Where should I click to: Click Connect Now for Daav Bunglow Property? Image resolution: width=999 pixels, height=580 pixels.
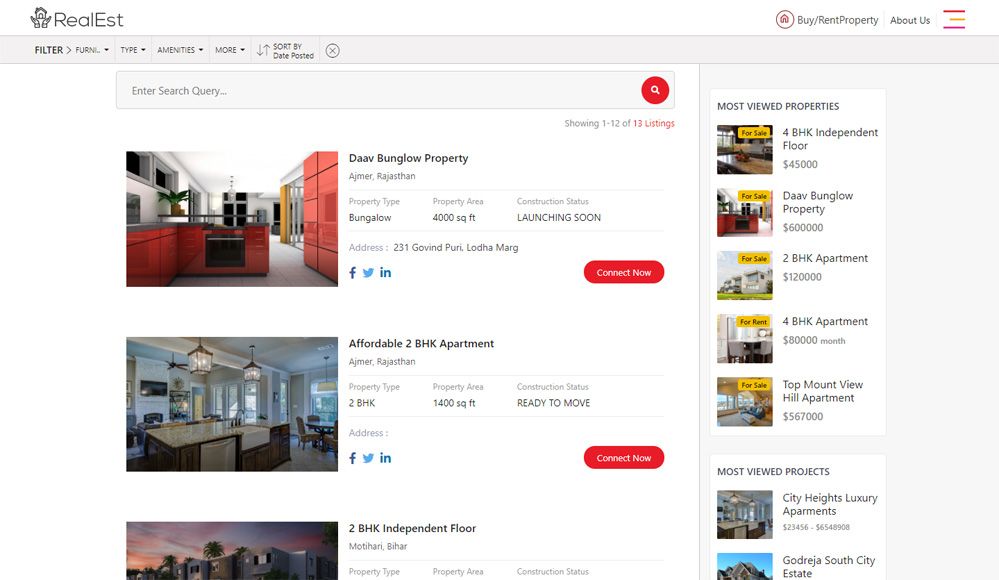(x=624, y=272)
